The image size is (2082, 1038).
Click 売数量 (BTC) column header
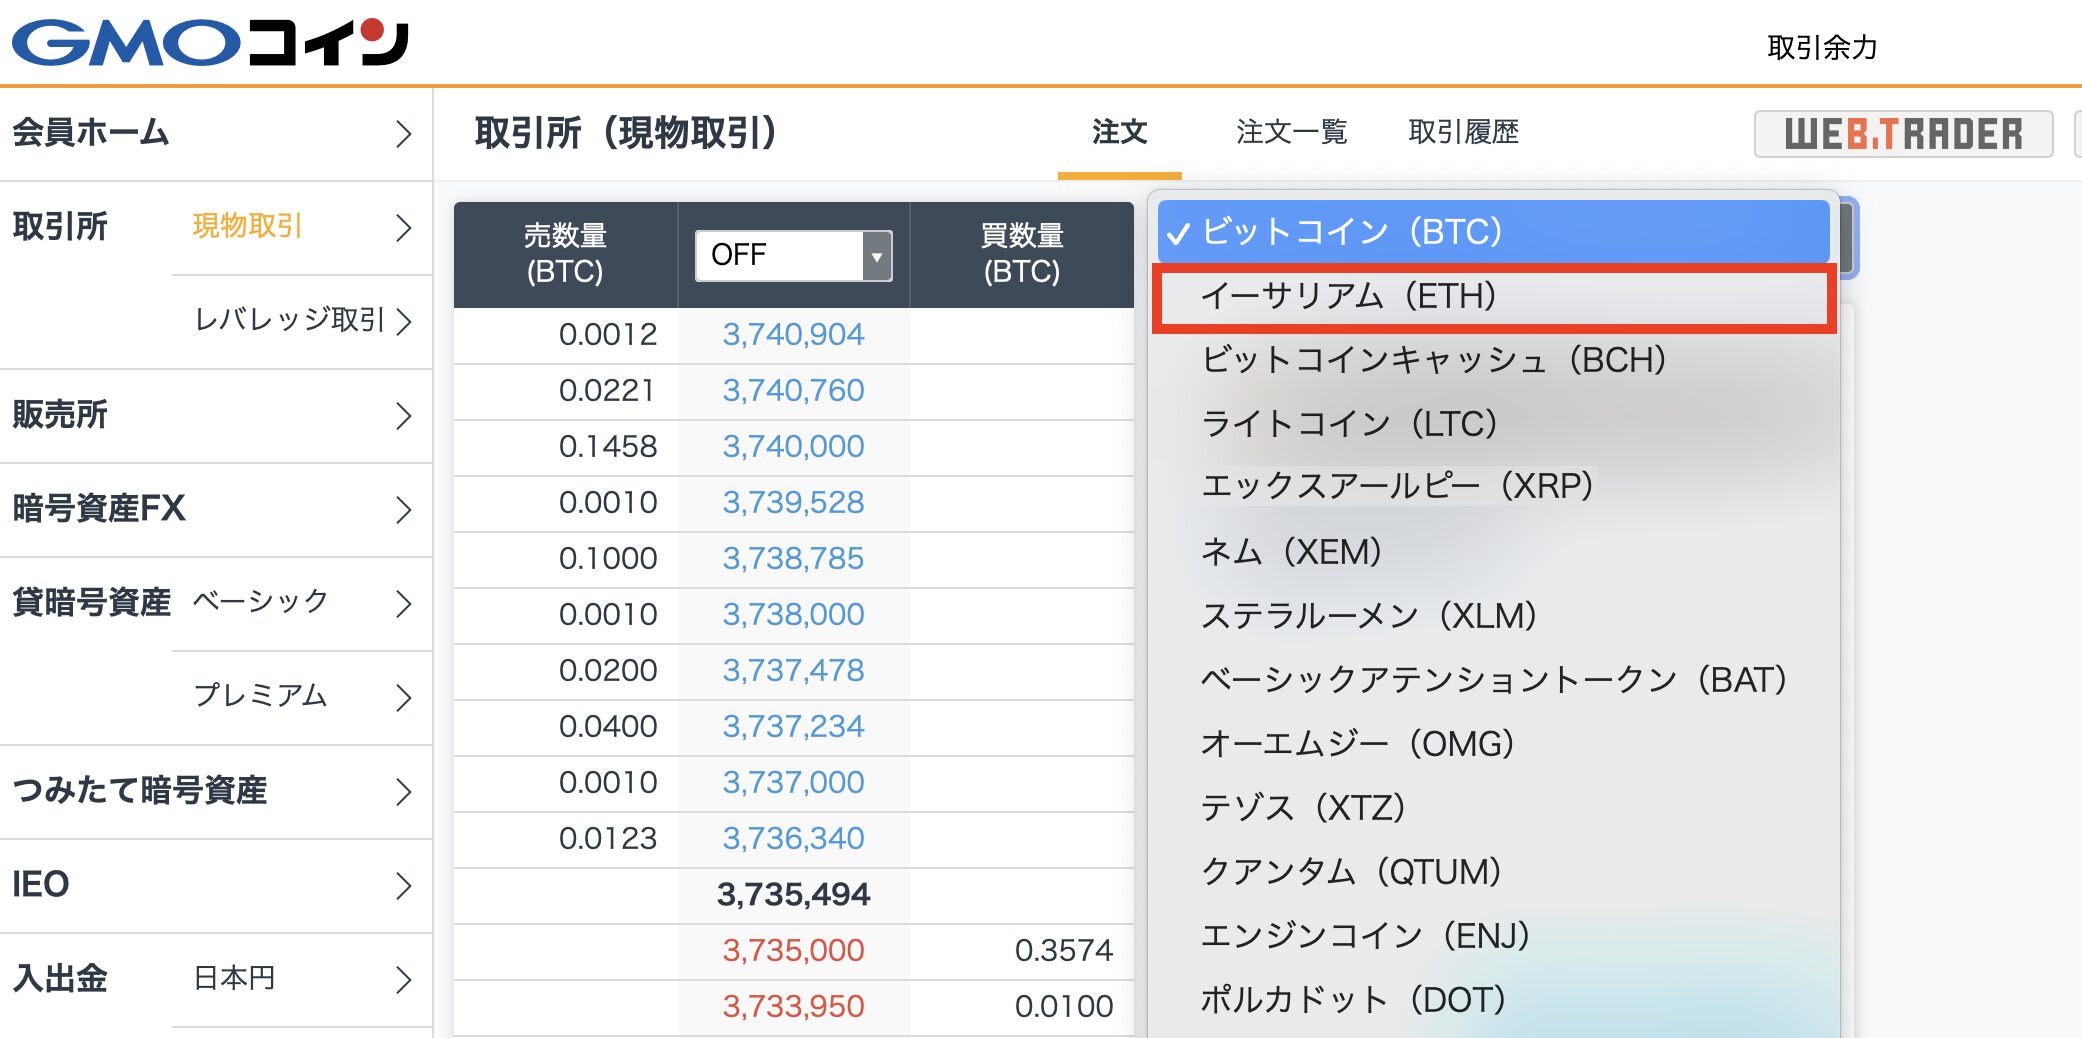[x=565, y=254]
